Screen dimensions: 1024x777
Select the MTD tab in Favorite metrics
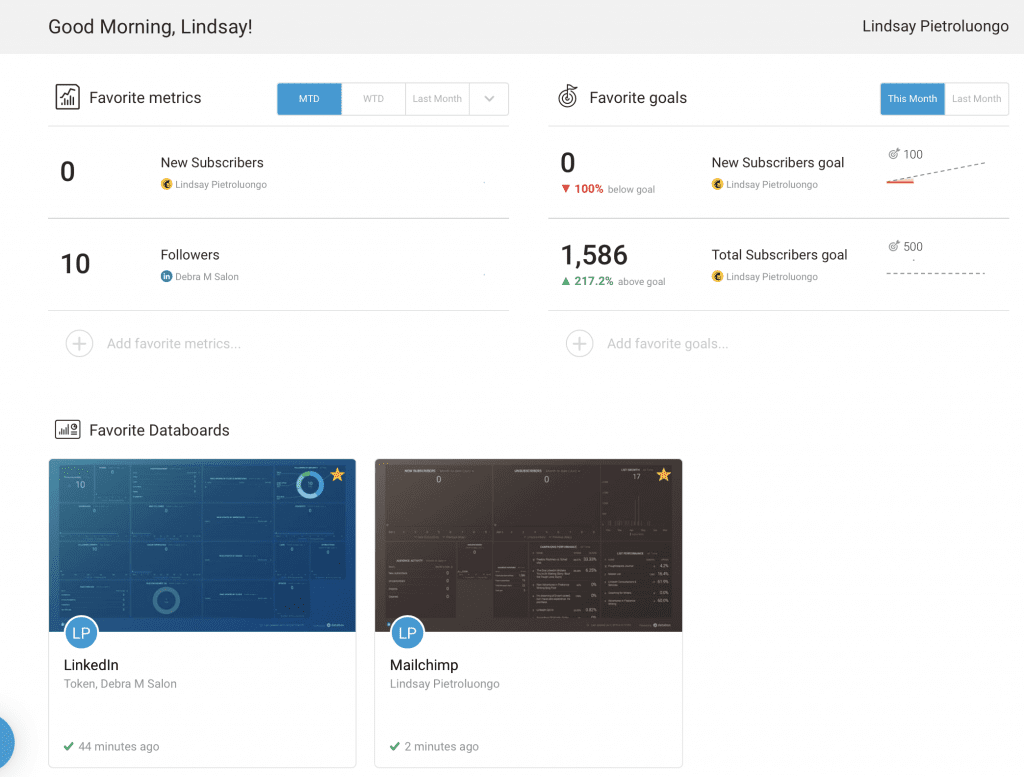click(x=309, y=99)
